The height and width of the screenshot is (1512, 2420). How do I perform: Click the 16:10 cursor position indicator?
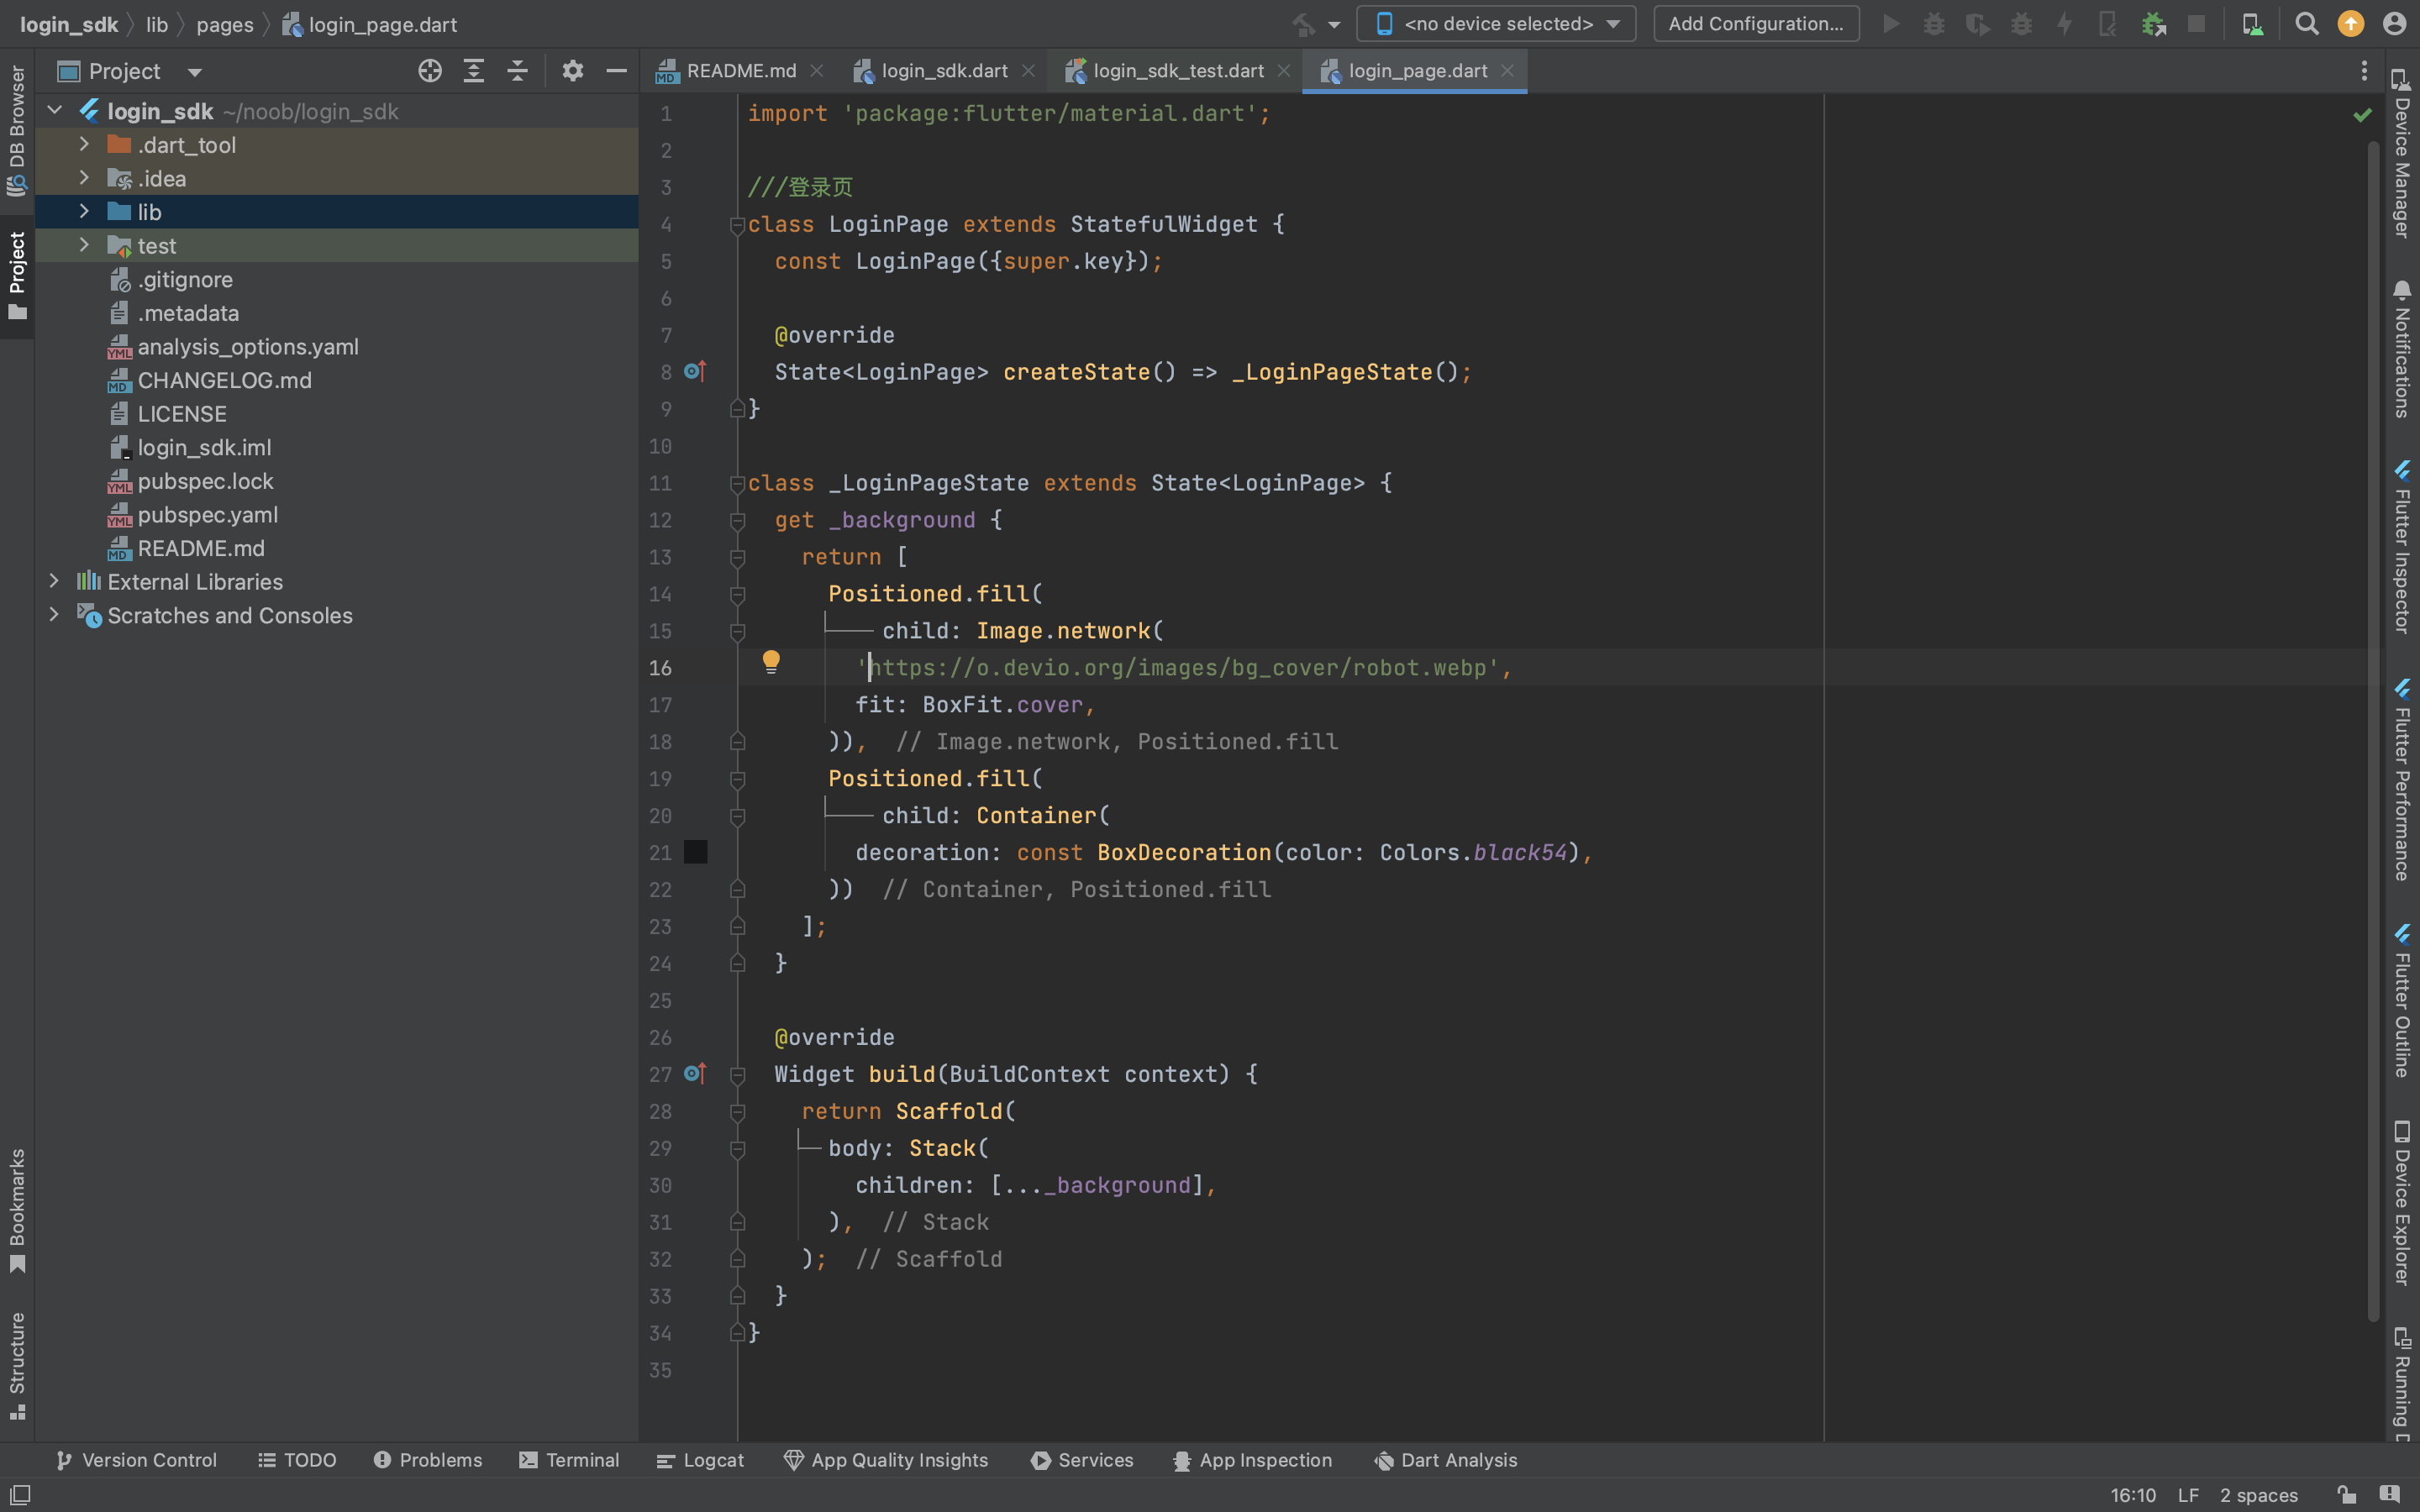pos(2133,1495)
